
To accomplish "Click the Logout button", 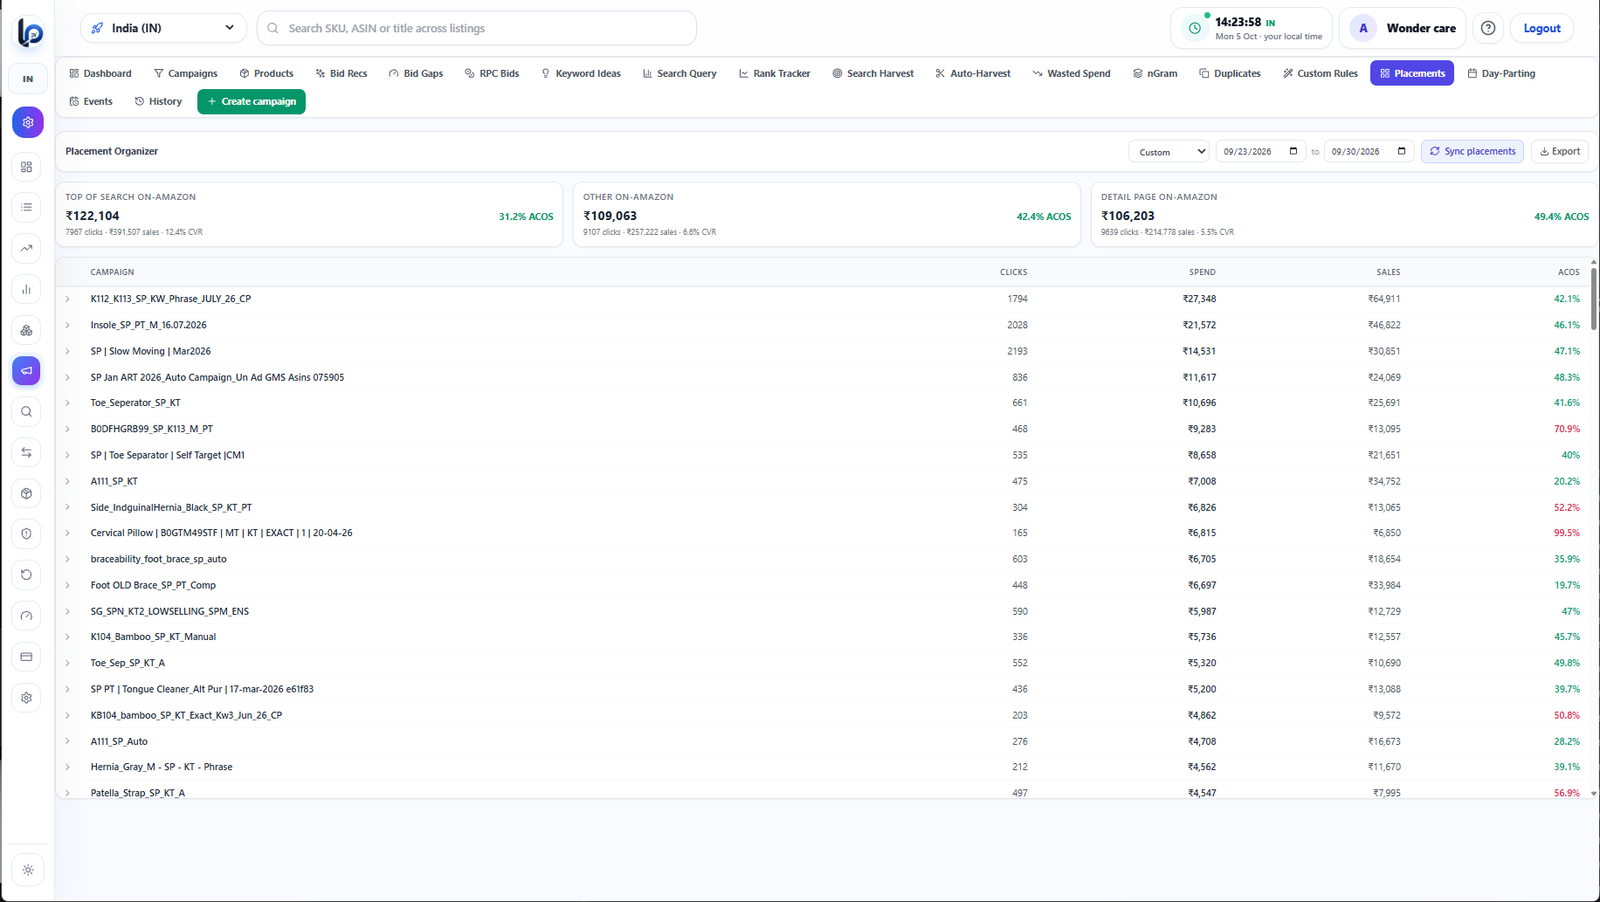I will click(x=1541, y=28).
